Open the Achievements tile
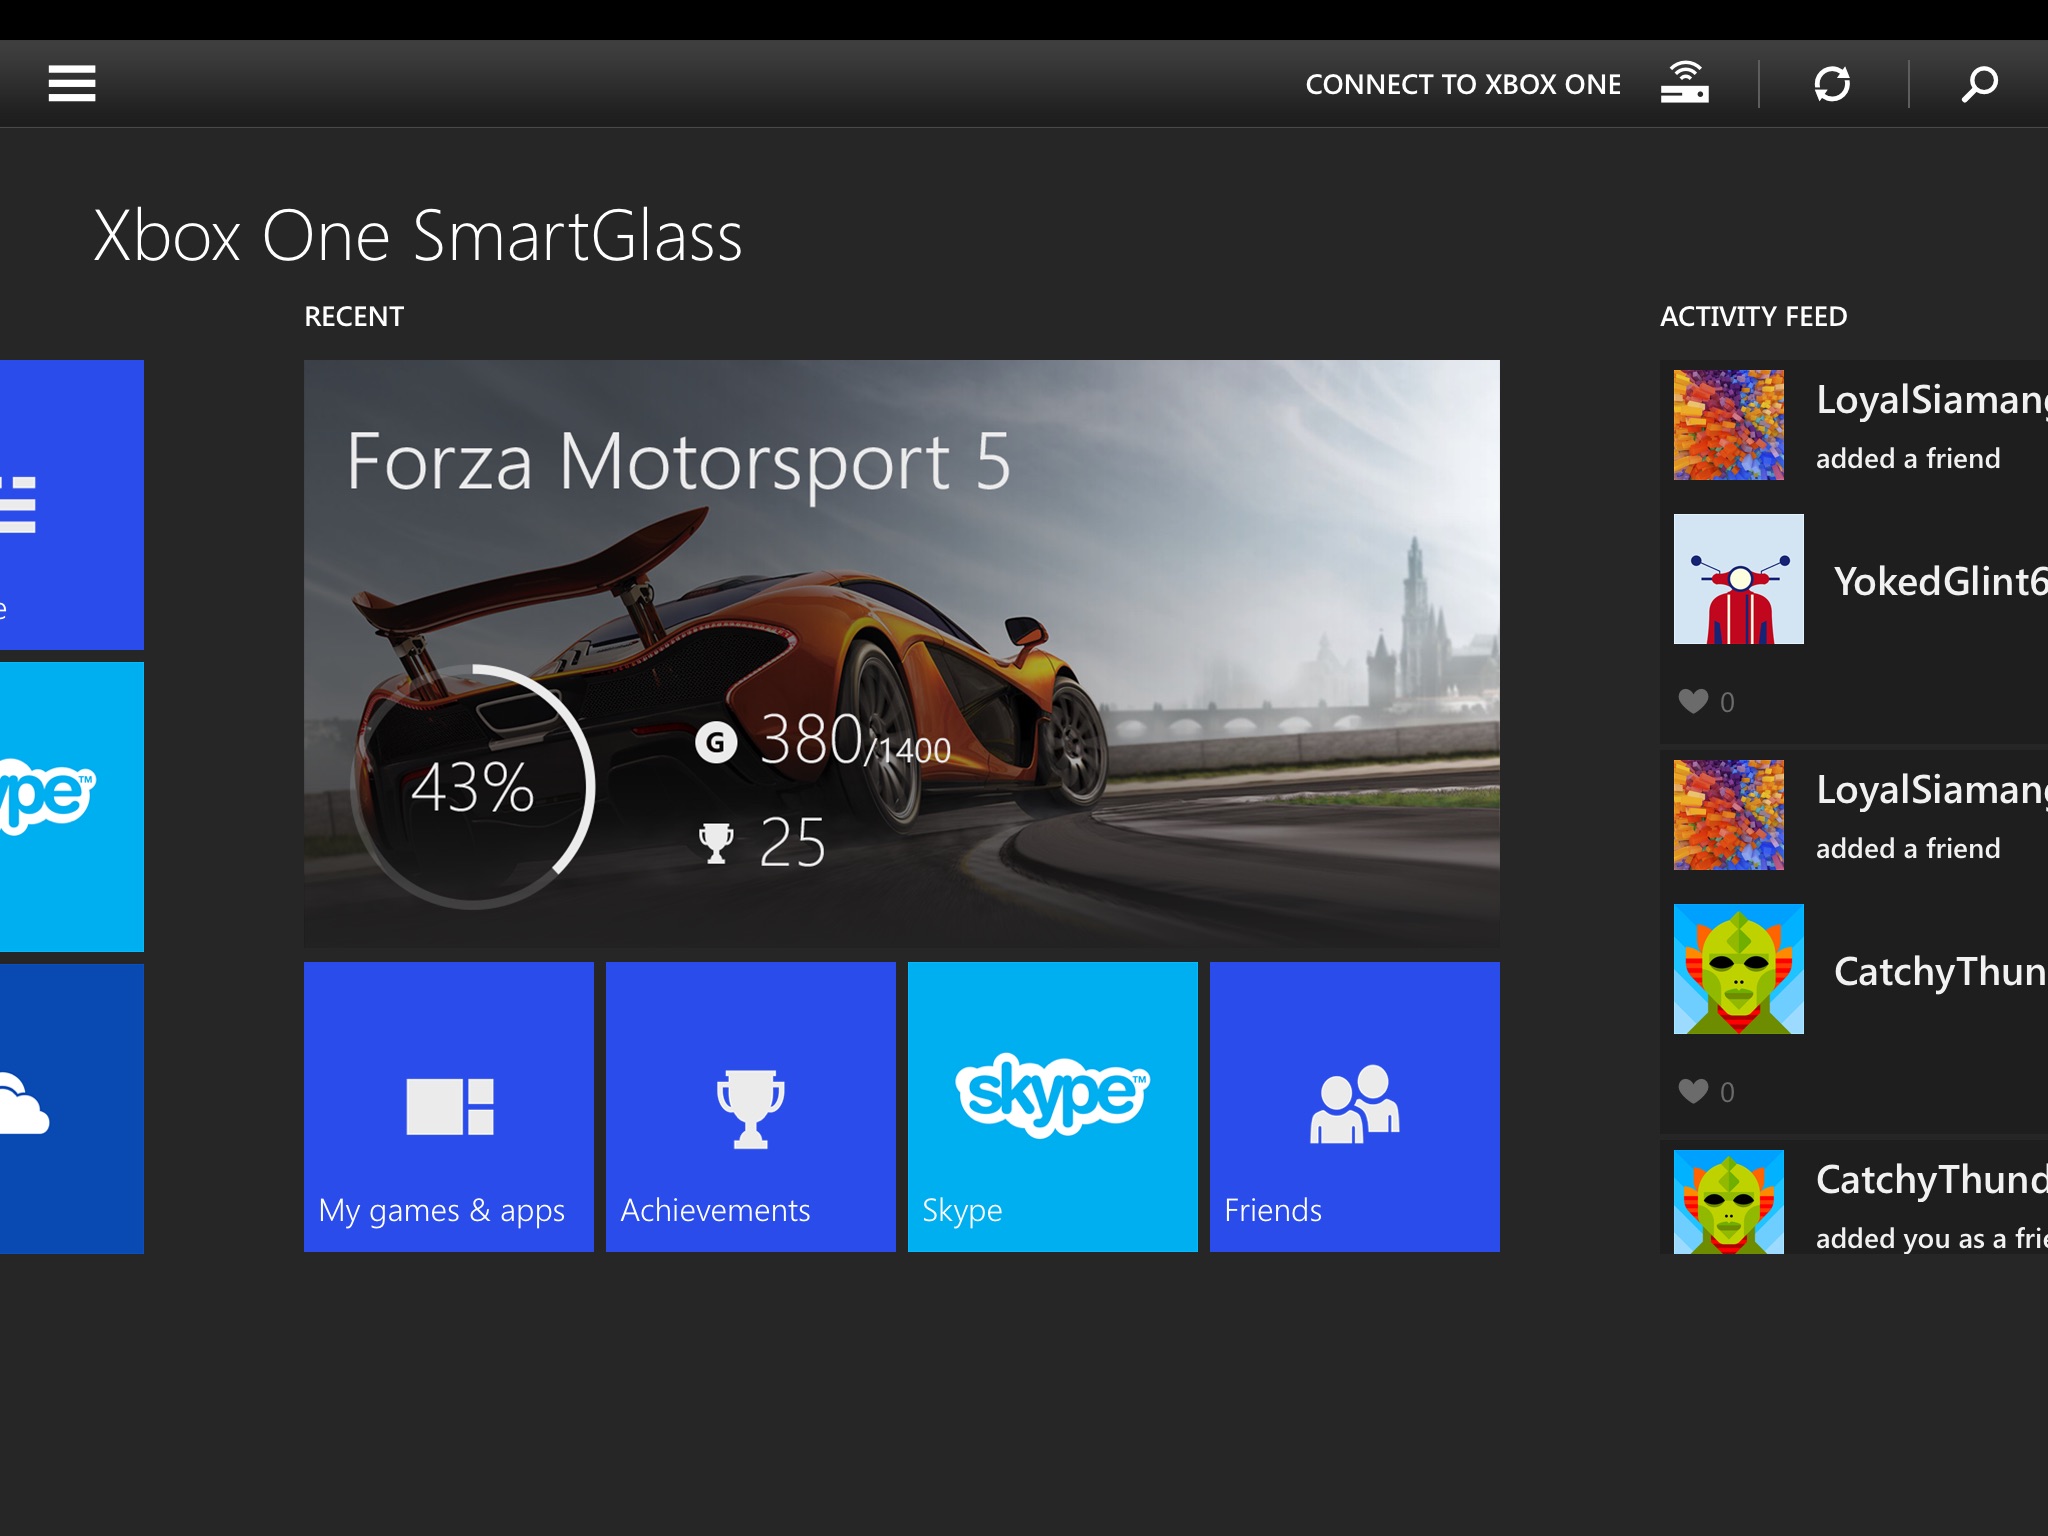The image size is (2048, 1536). [751, 1107]
